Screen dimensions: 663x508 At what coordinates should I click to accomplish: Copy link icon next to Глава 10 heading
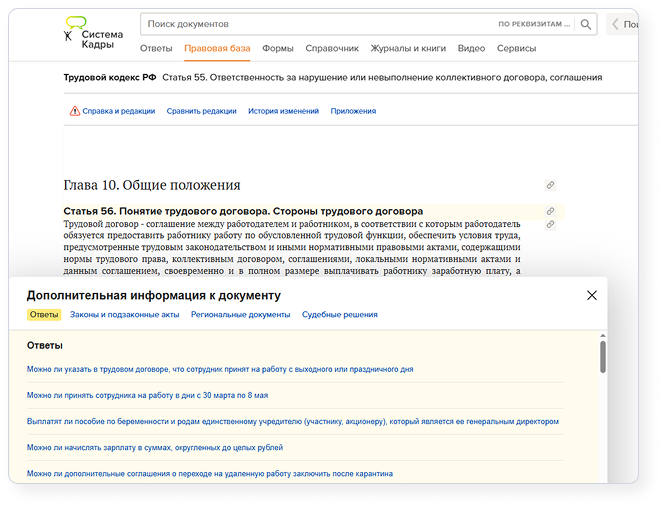pyautogui.click(x=550, y=185)
